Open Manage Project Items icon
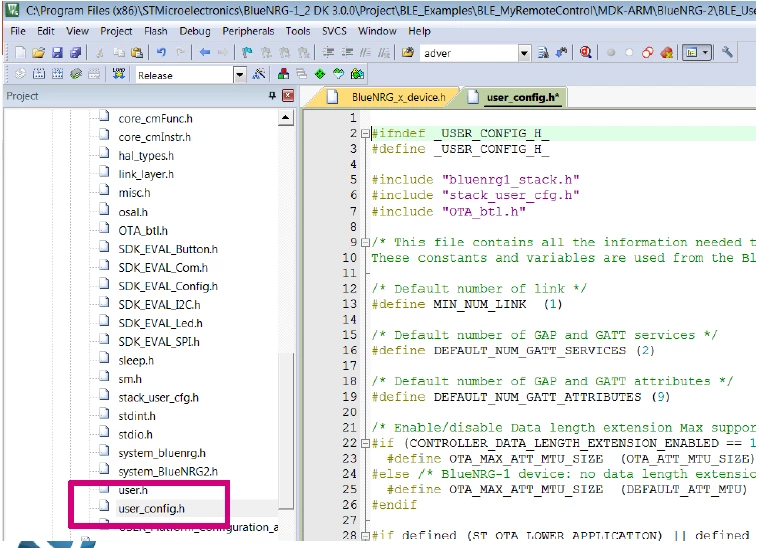 point(284,74)
